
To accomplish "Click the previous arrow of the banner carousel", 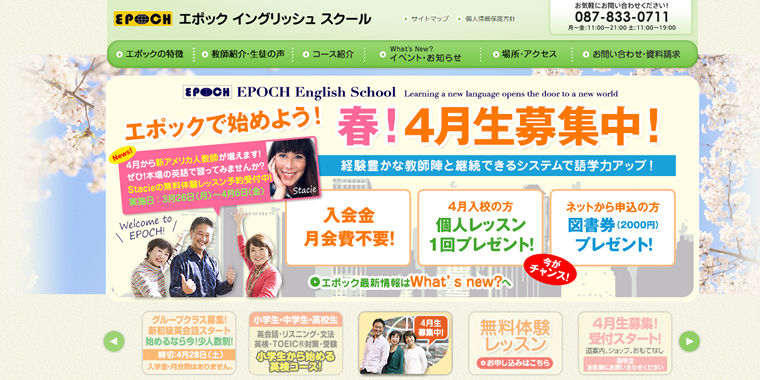I will [x=114, y=342].
